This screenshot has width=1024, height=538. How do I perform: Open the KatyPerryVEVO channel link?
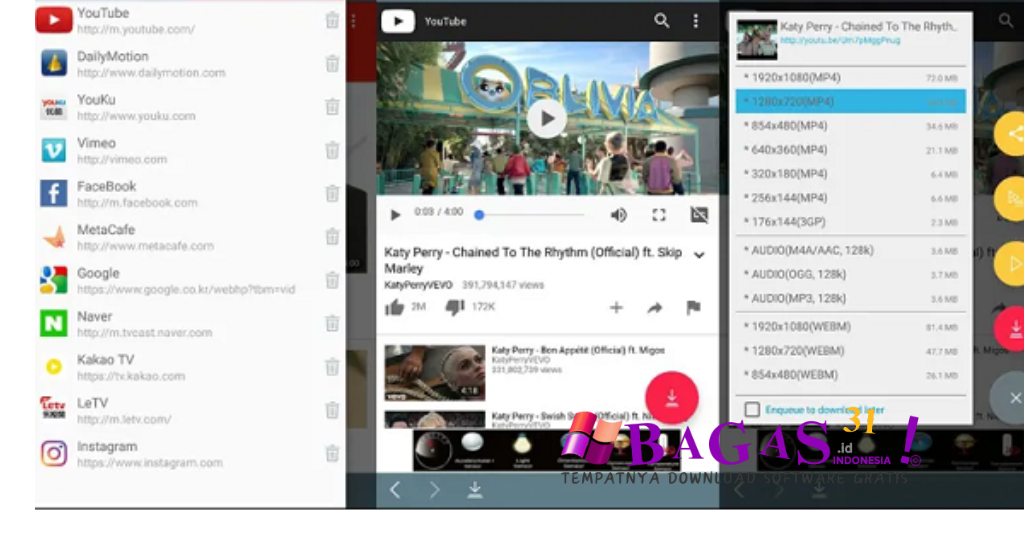click(418, 285)
